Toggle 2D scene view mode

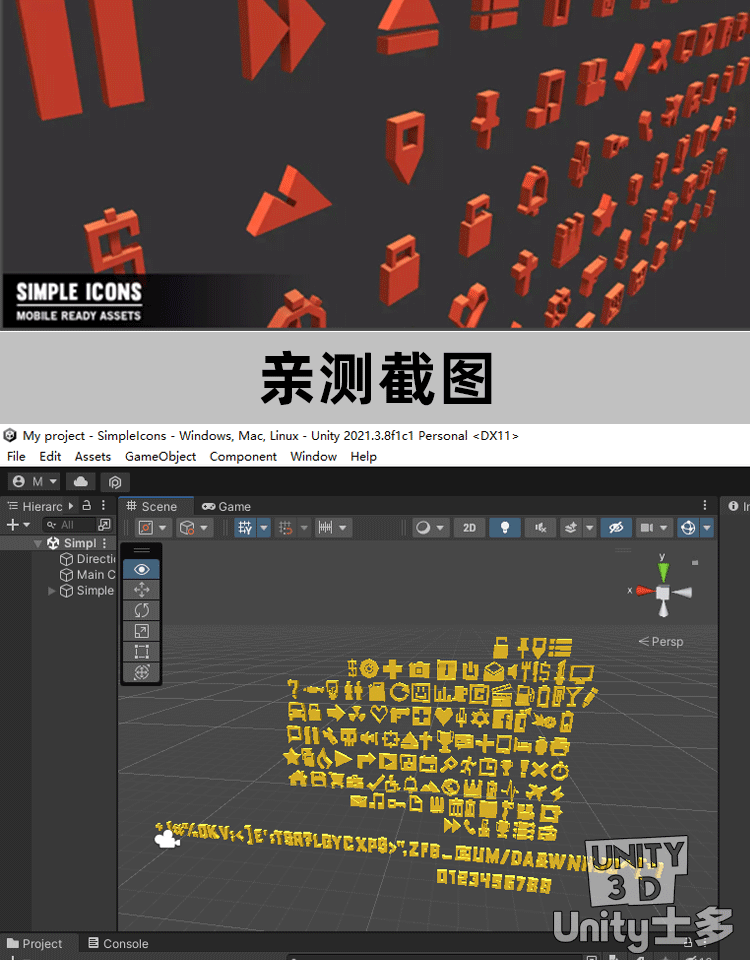click(x=469, y=527)
